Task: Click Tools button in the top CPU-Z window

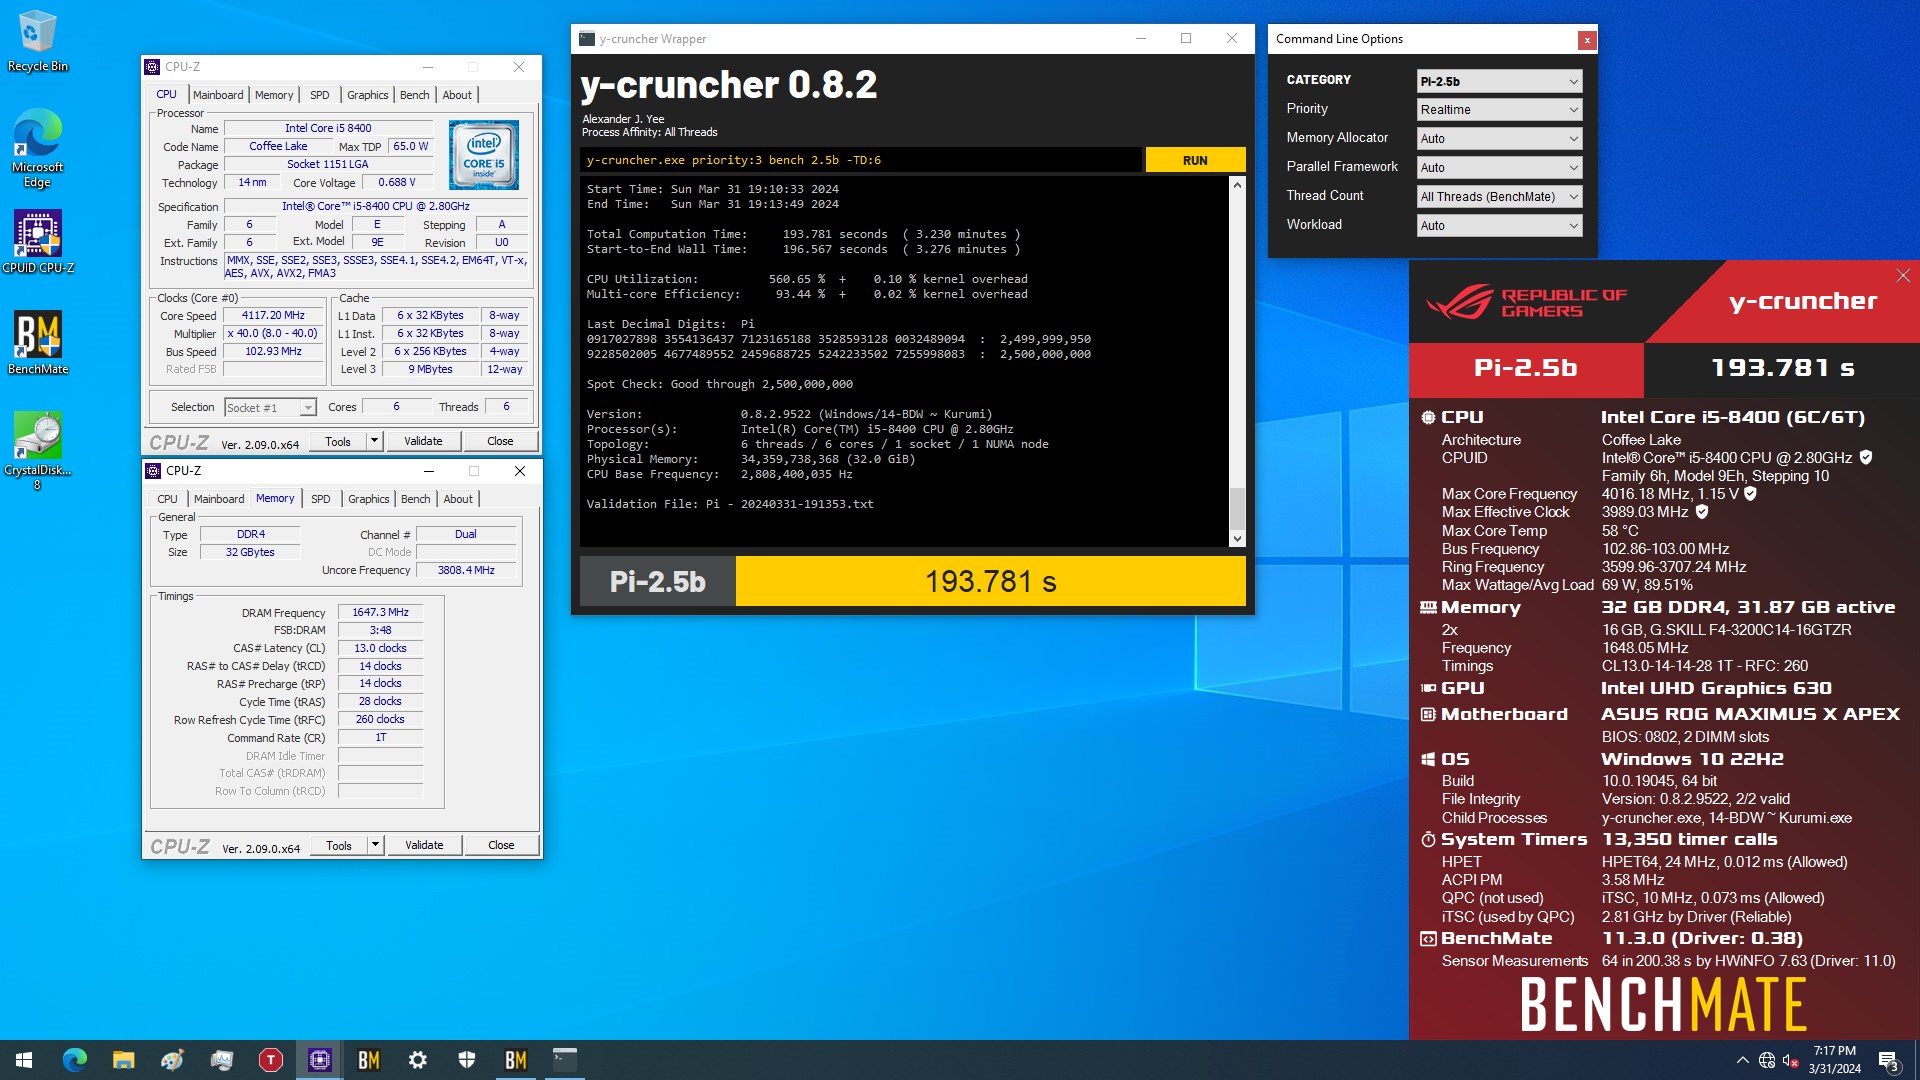Action: [x=338, y=441]
